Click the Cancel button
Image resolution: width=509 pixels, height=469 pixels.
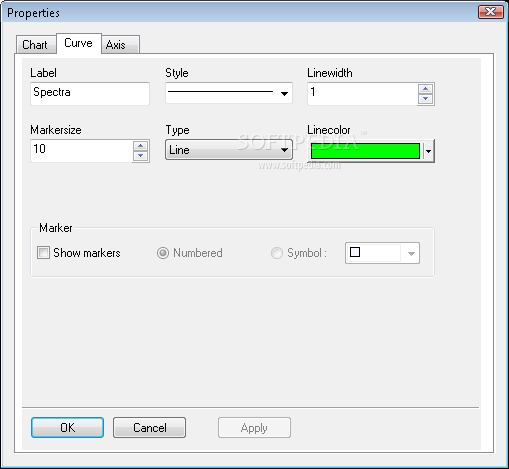pos(149,428)
